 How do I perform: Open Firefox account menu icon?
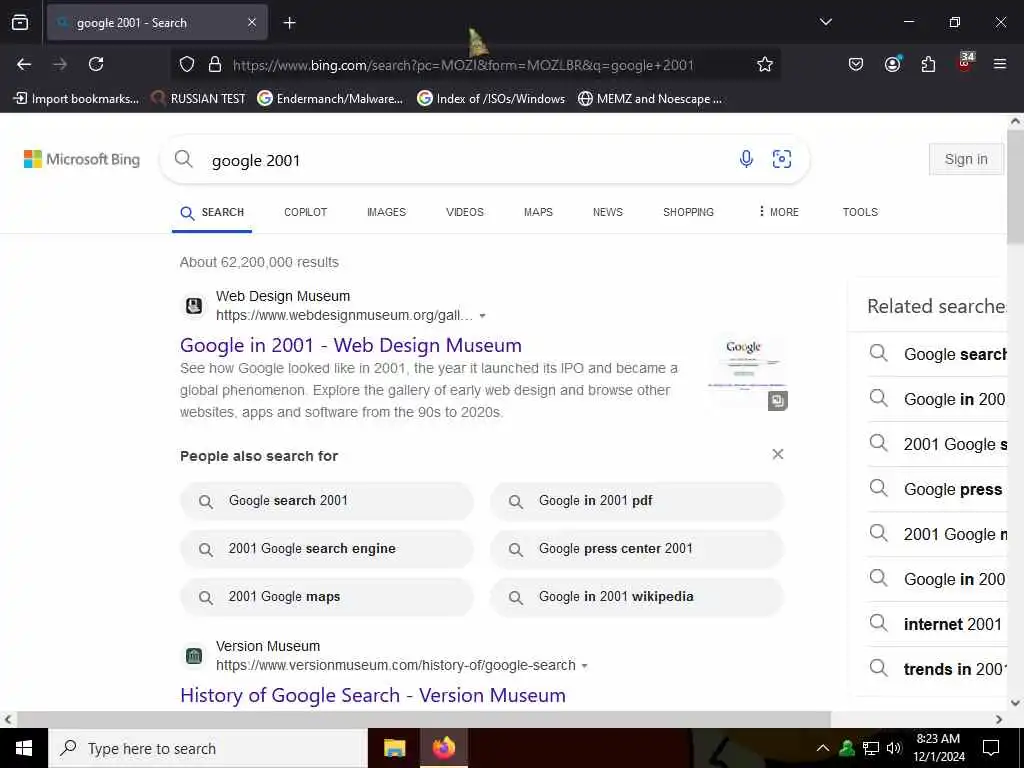(892, 64)
